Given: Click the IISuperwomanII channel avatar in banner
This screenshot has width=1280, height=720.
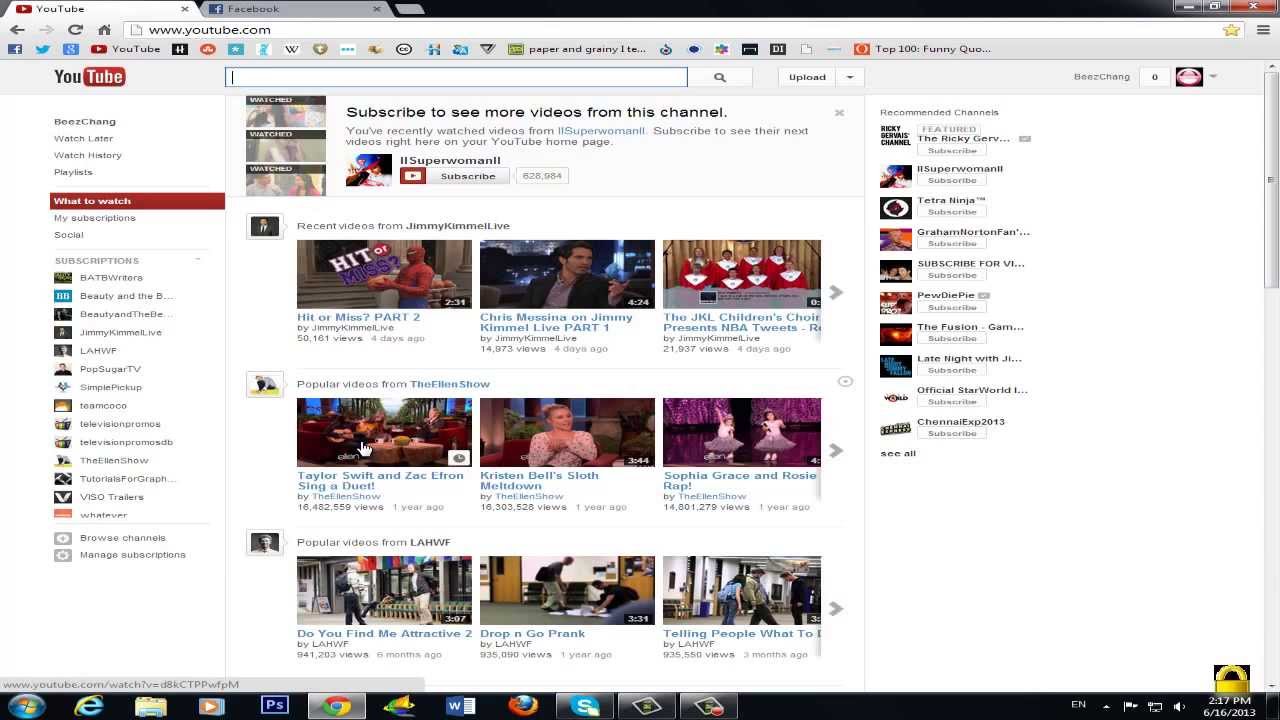Looking at the screenshot, I should click(x=368, y=170).
